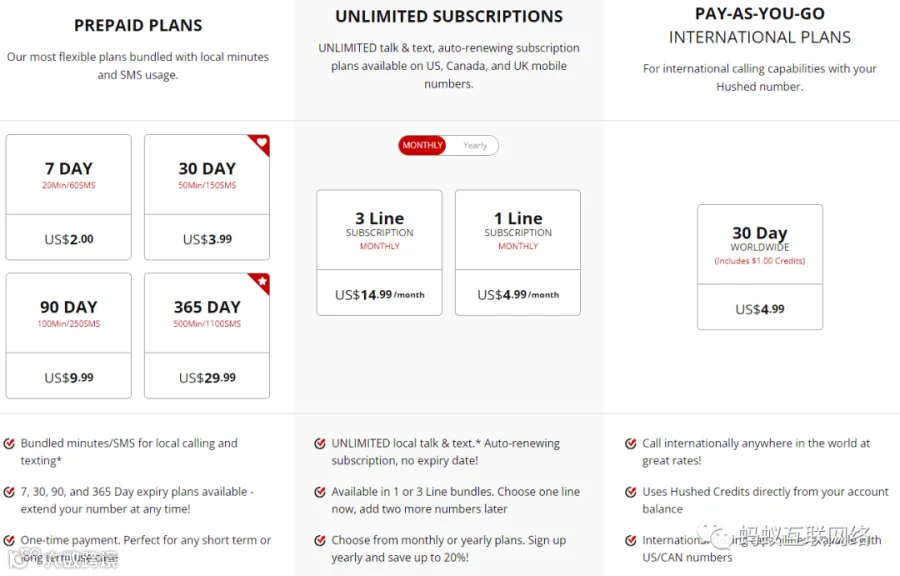Click checkmark icon beside Uses Hushed Credits
The width and height of the screenshot is (900, 576).
[631, 492]
